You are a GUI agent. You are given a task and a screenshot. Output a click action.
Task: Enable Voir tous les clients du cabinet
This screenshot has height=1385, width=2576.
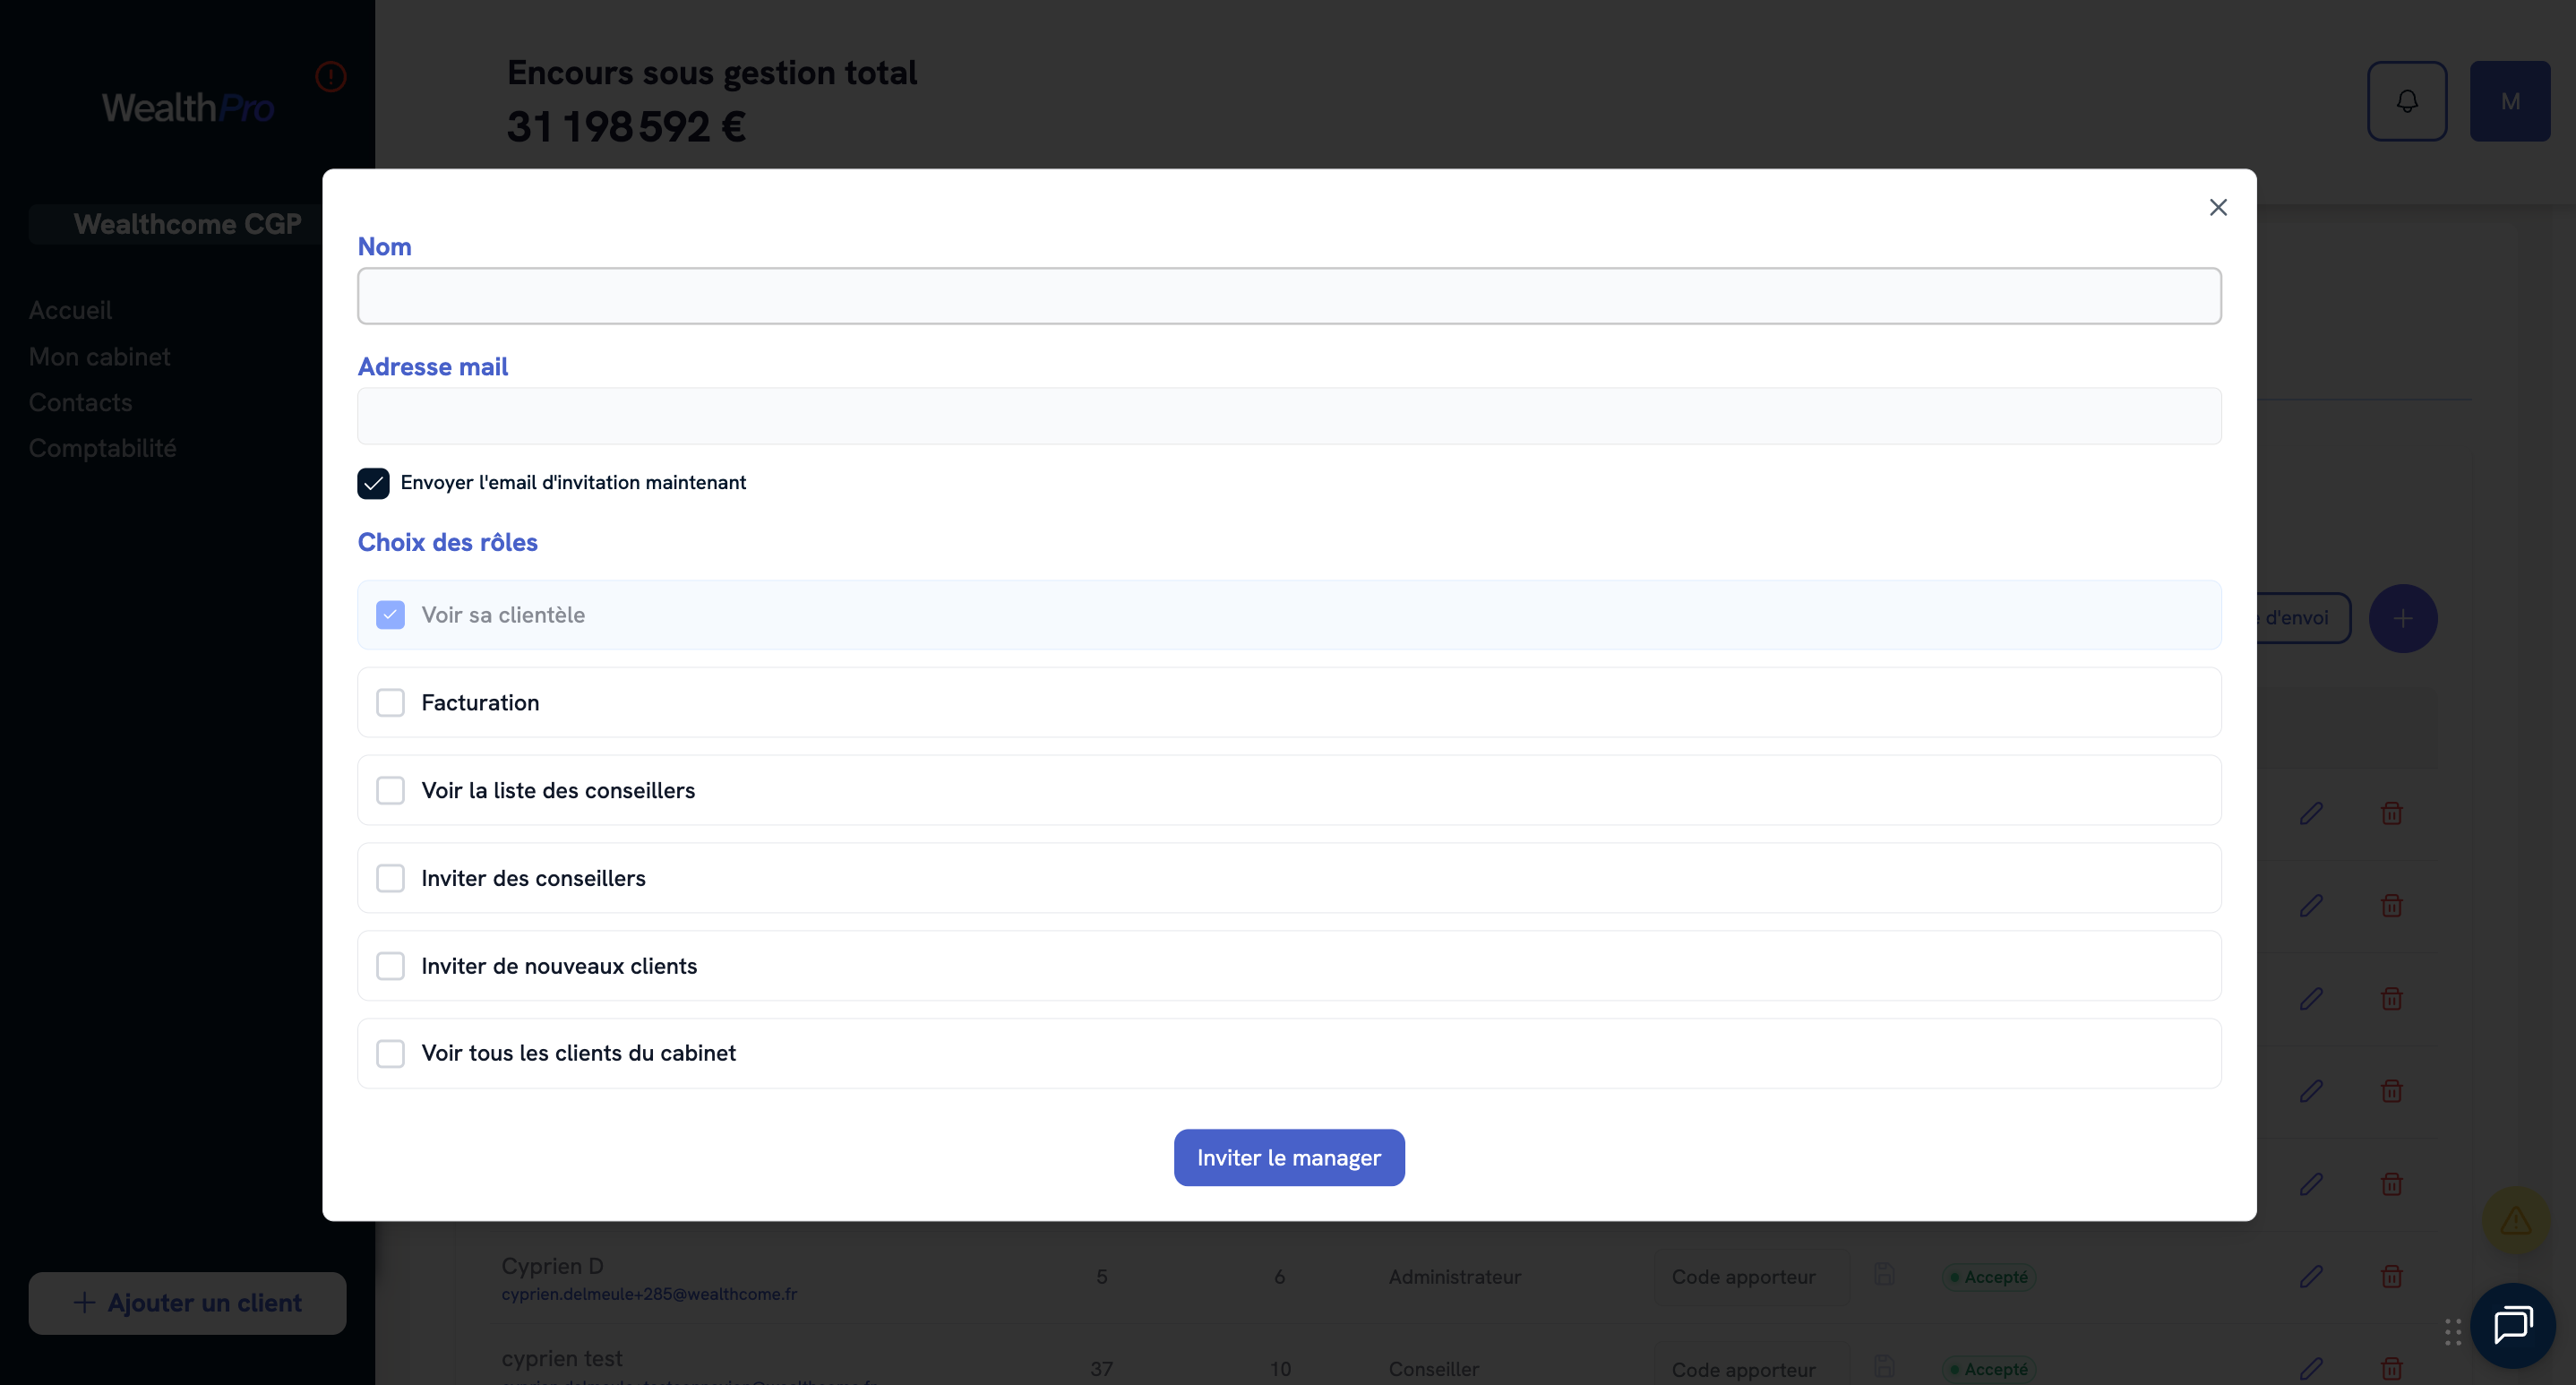pyautogui.click(x=390, y=1053)
